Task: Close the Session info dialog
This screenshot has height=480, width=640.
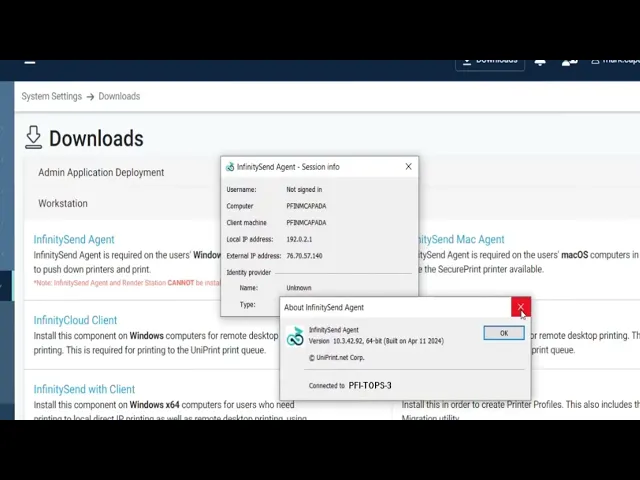Action: [x=409, y=167]
